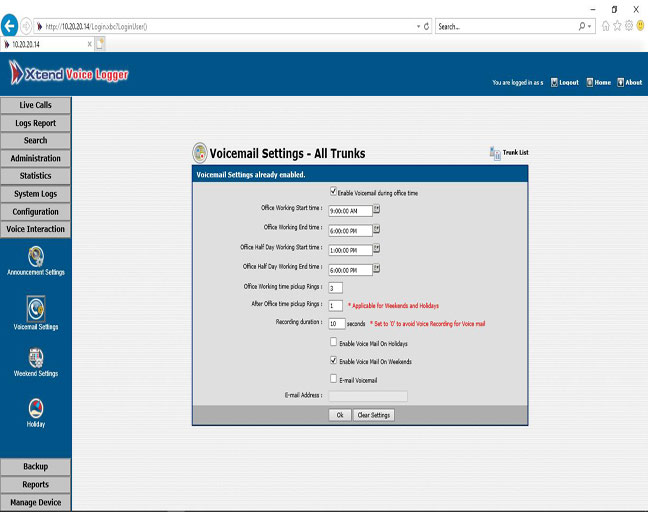Open the Administration menu
Screen dimensions: 648x512
(36, 158)
